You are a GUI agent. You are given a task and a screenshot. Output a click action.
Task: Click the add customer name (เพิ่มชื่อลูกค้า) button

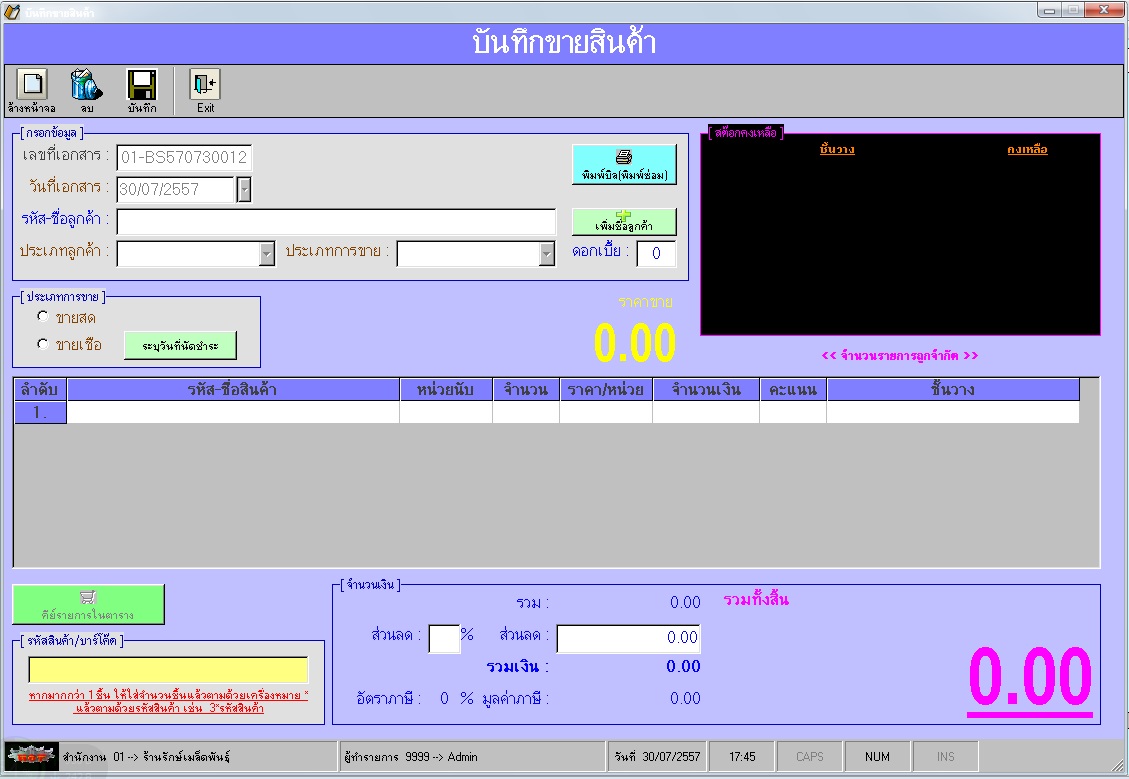tap(624, 222)
